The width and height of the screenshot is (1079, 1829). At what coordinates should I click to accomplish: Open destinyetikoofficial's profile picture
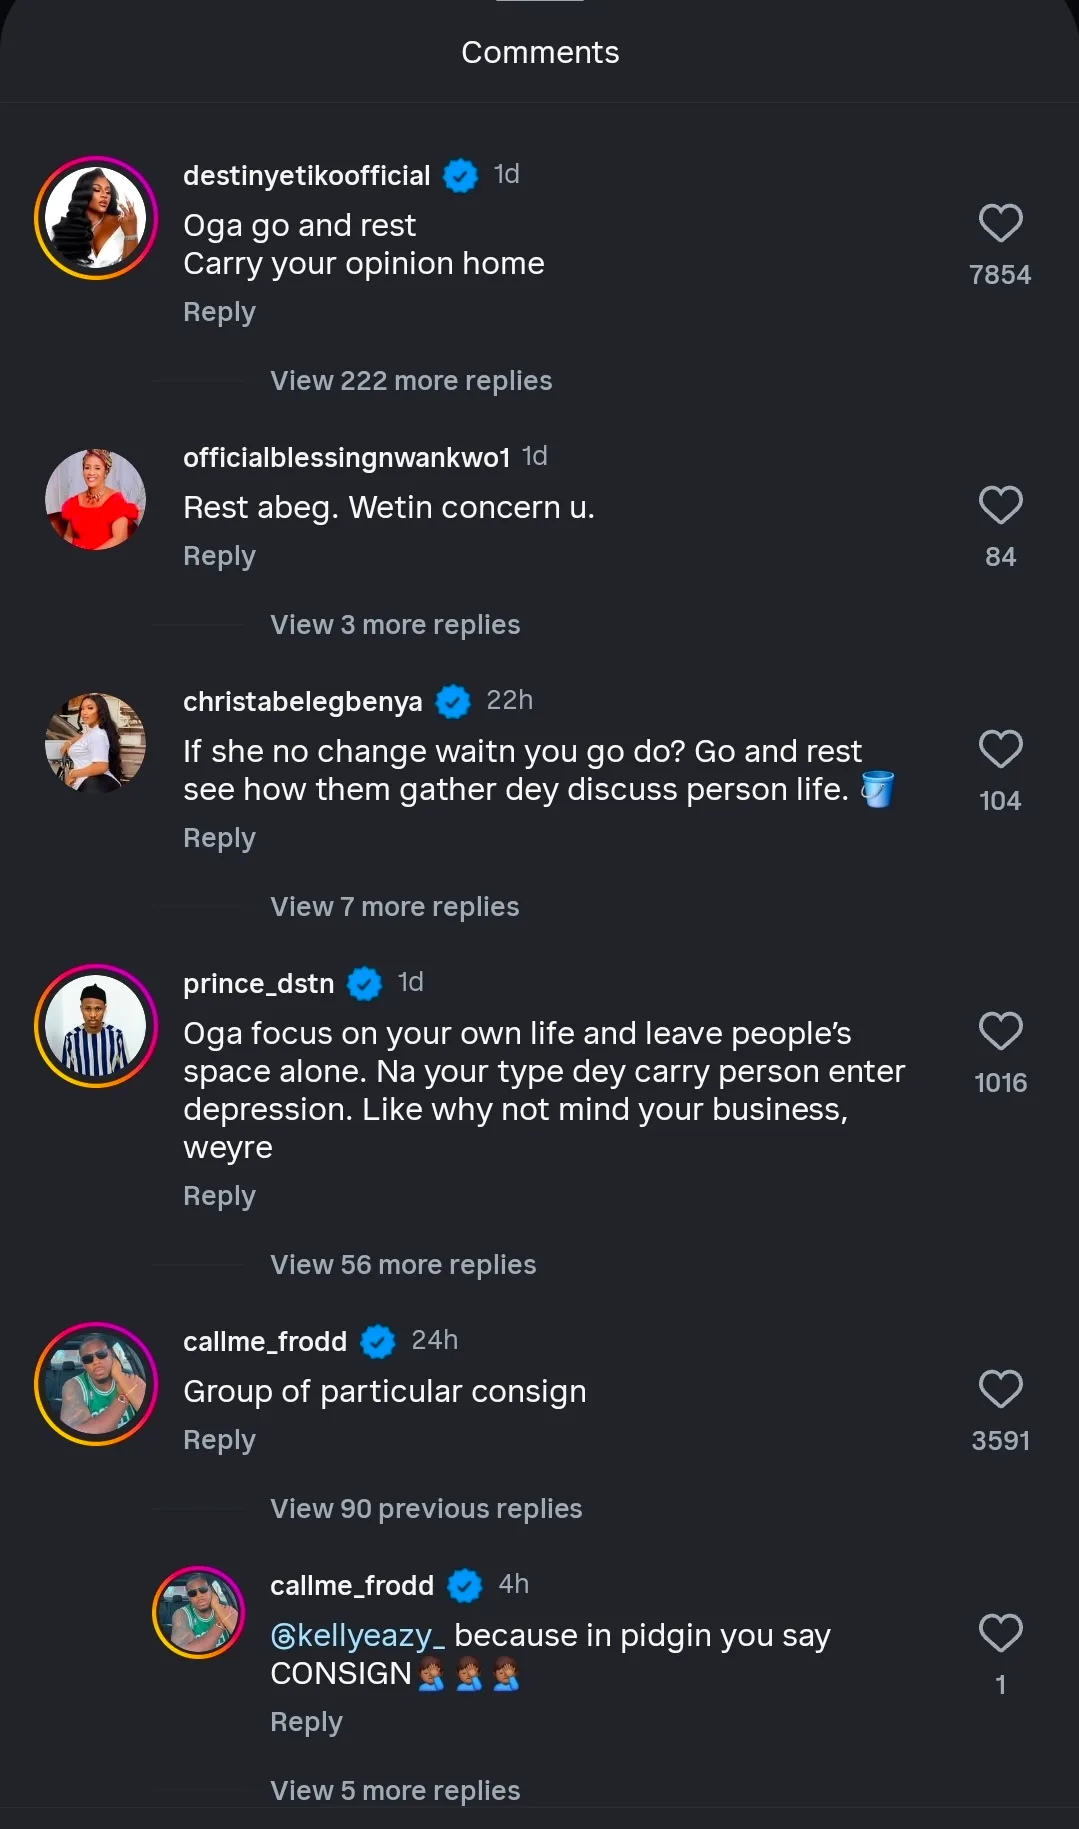tap(96, 218)
